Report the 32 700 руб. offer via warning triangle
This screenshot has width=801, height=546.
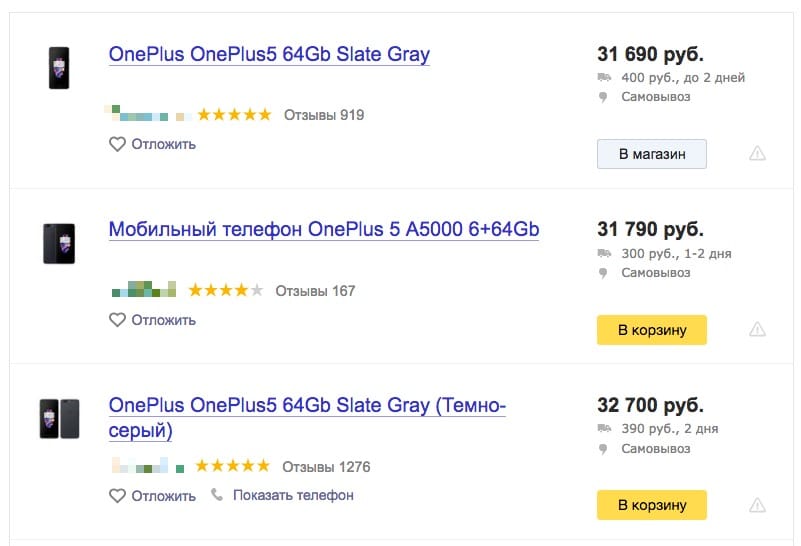[757, 505]
